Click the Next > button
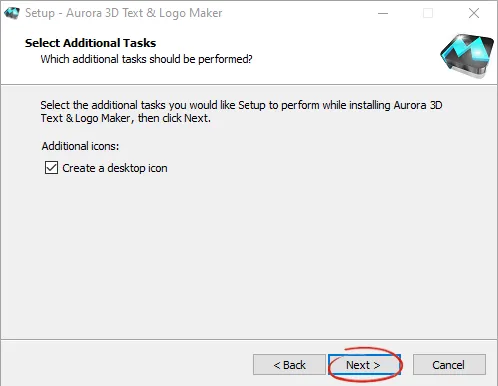The image size is (498, 386). click(x=364, y=365)
